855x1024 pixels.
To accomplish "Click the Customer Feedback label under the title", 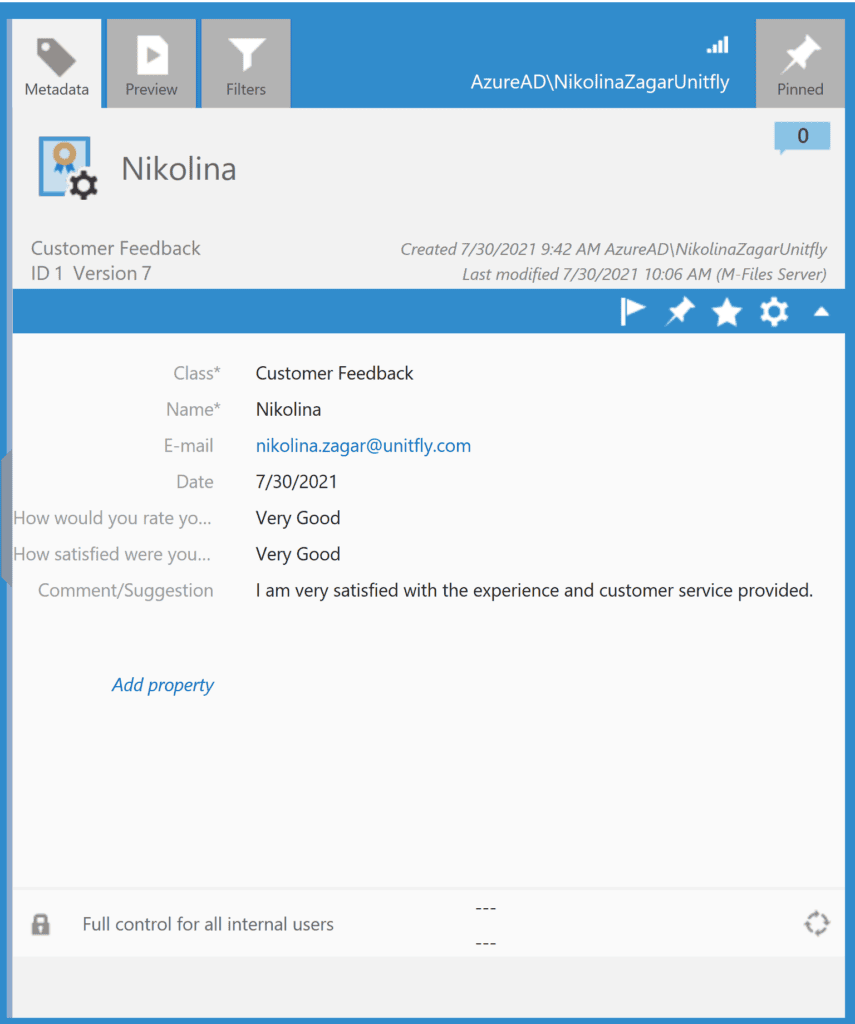I will tap(116, 248).
